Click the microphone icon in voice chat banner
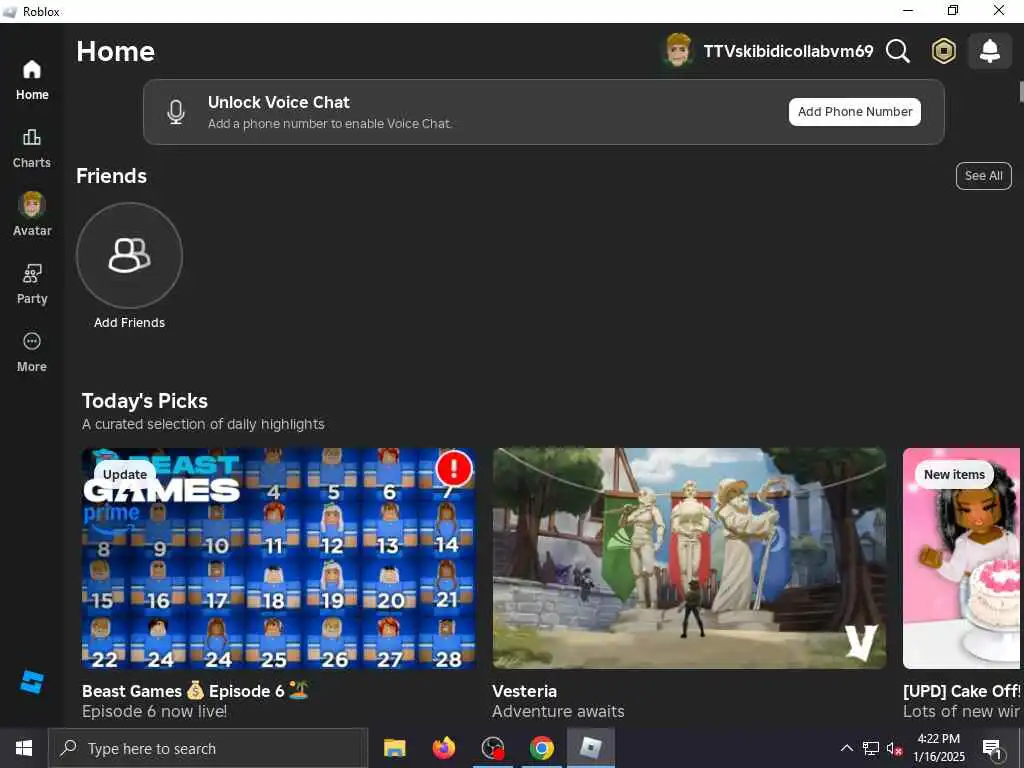 176,112
